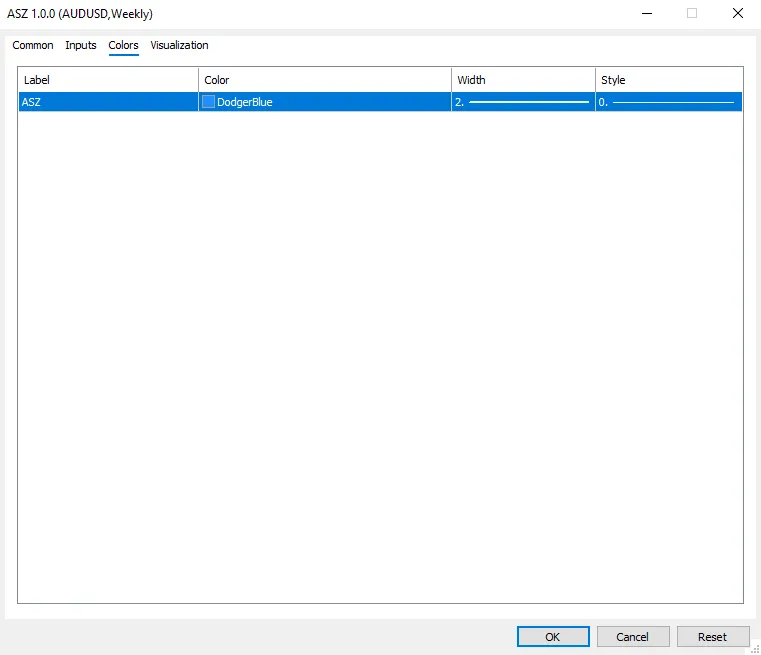Click the resize grip in the dialog corner
This screenshot has height=655, width=761.
754,648
